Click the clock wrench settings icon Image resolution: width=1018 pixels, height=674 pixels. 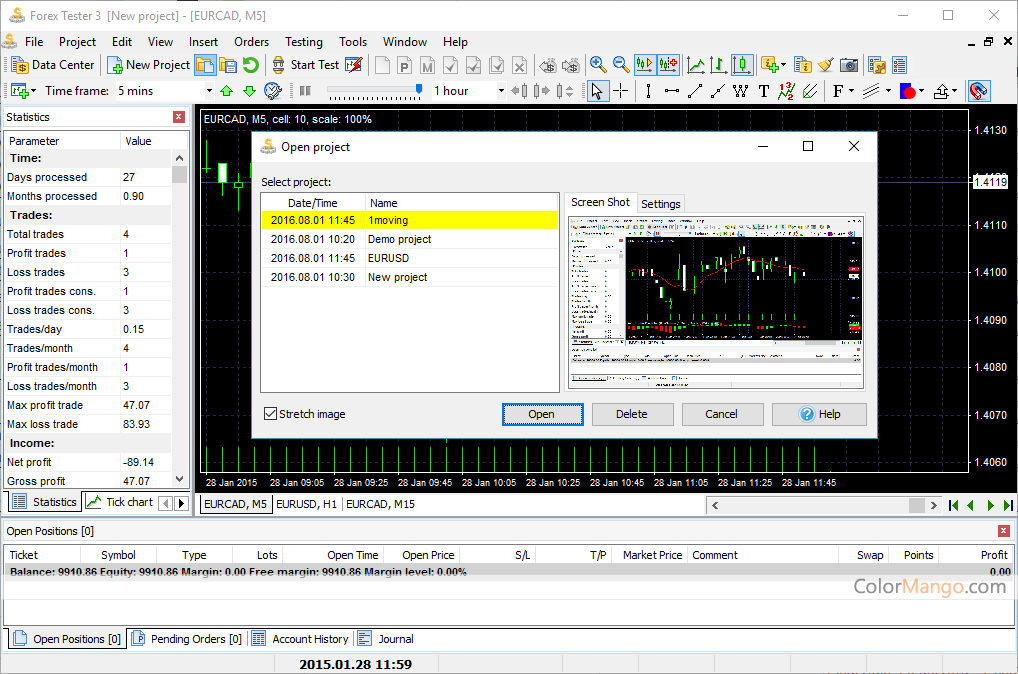coord(273,91)
